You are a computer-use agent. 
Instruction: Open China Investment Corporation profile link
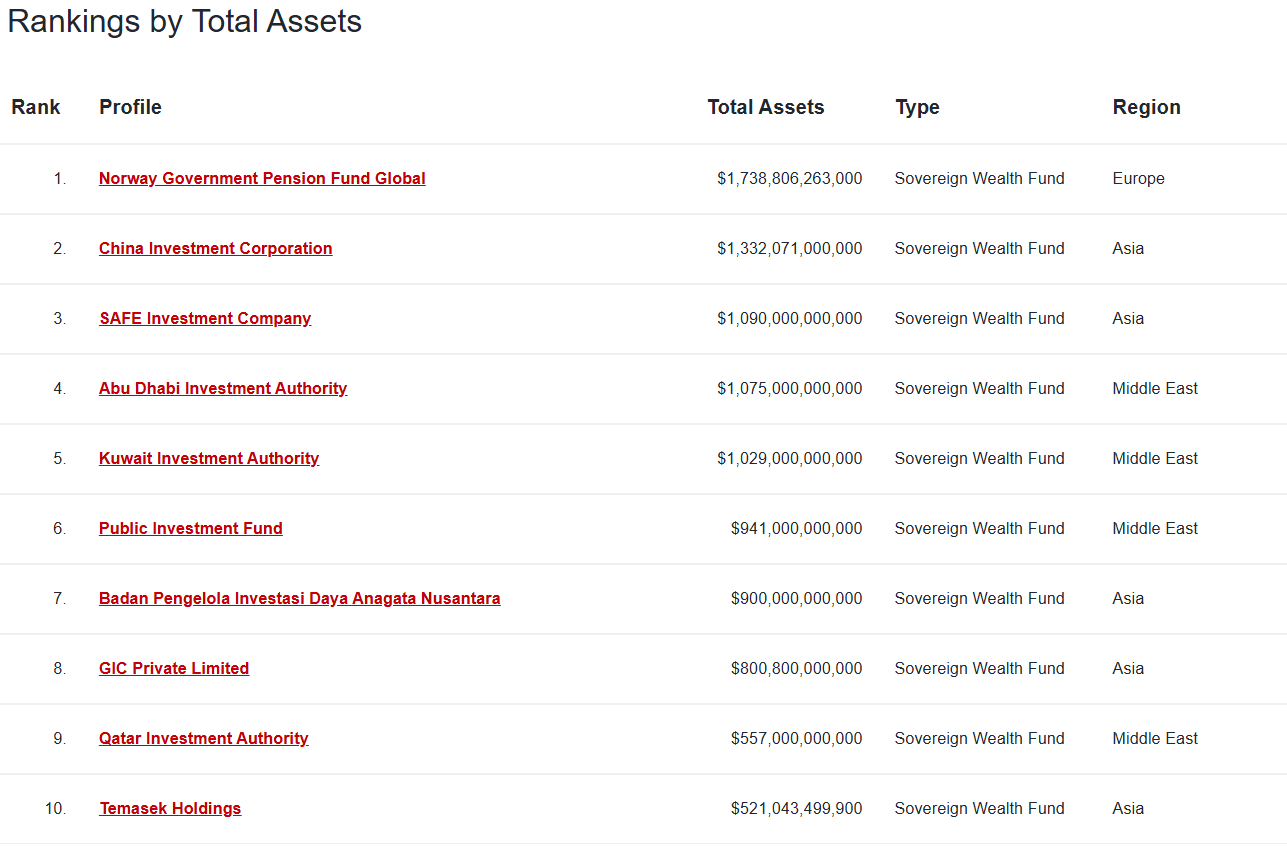coord(215,248)
